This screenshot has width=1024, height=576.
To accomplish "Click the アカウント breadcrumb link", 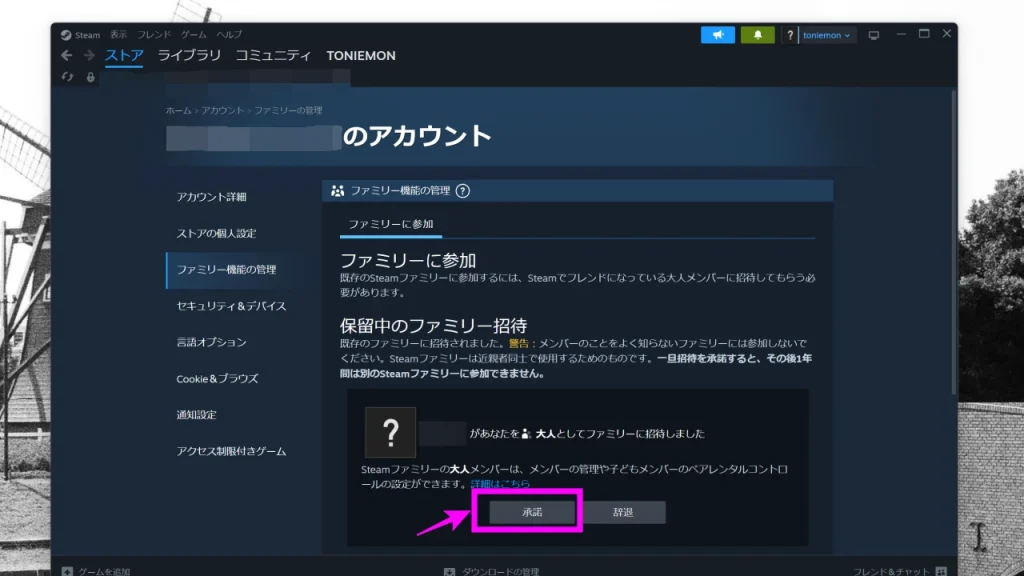I will point(223,110).
